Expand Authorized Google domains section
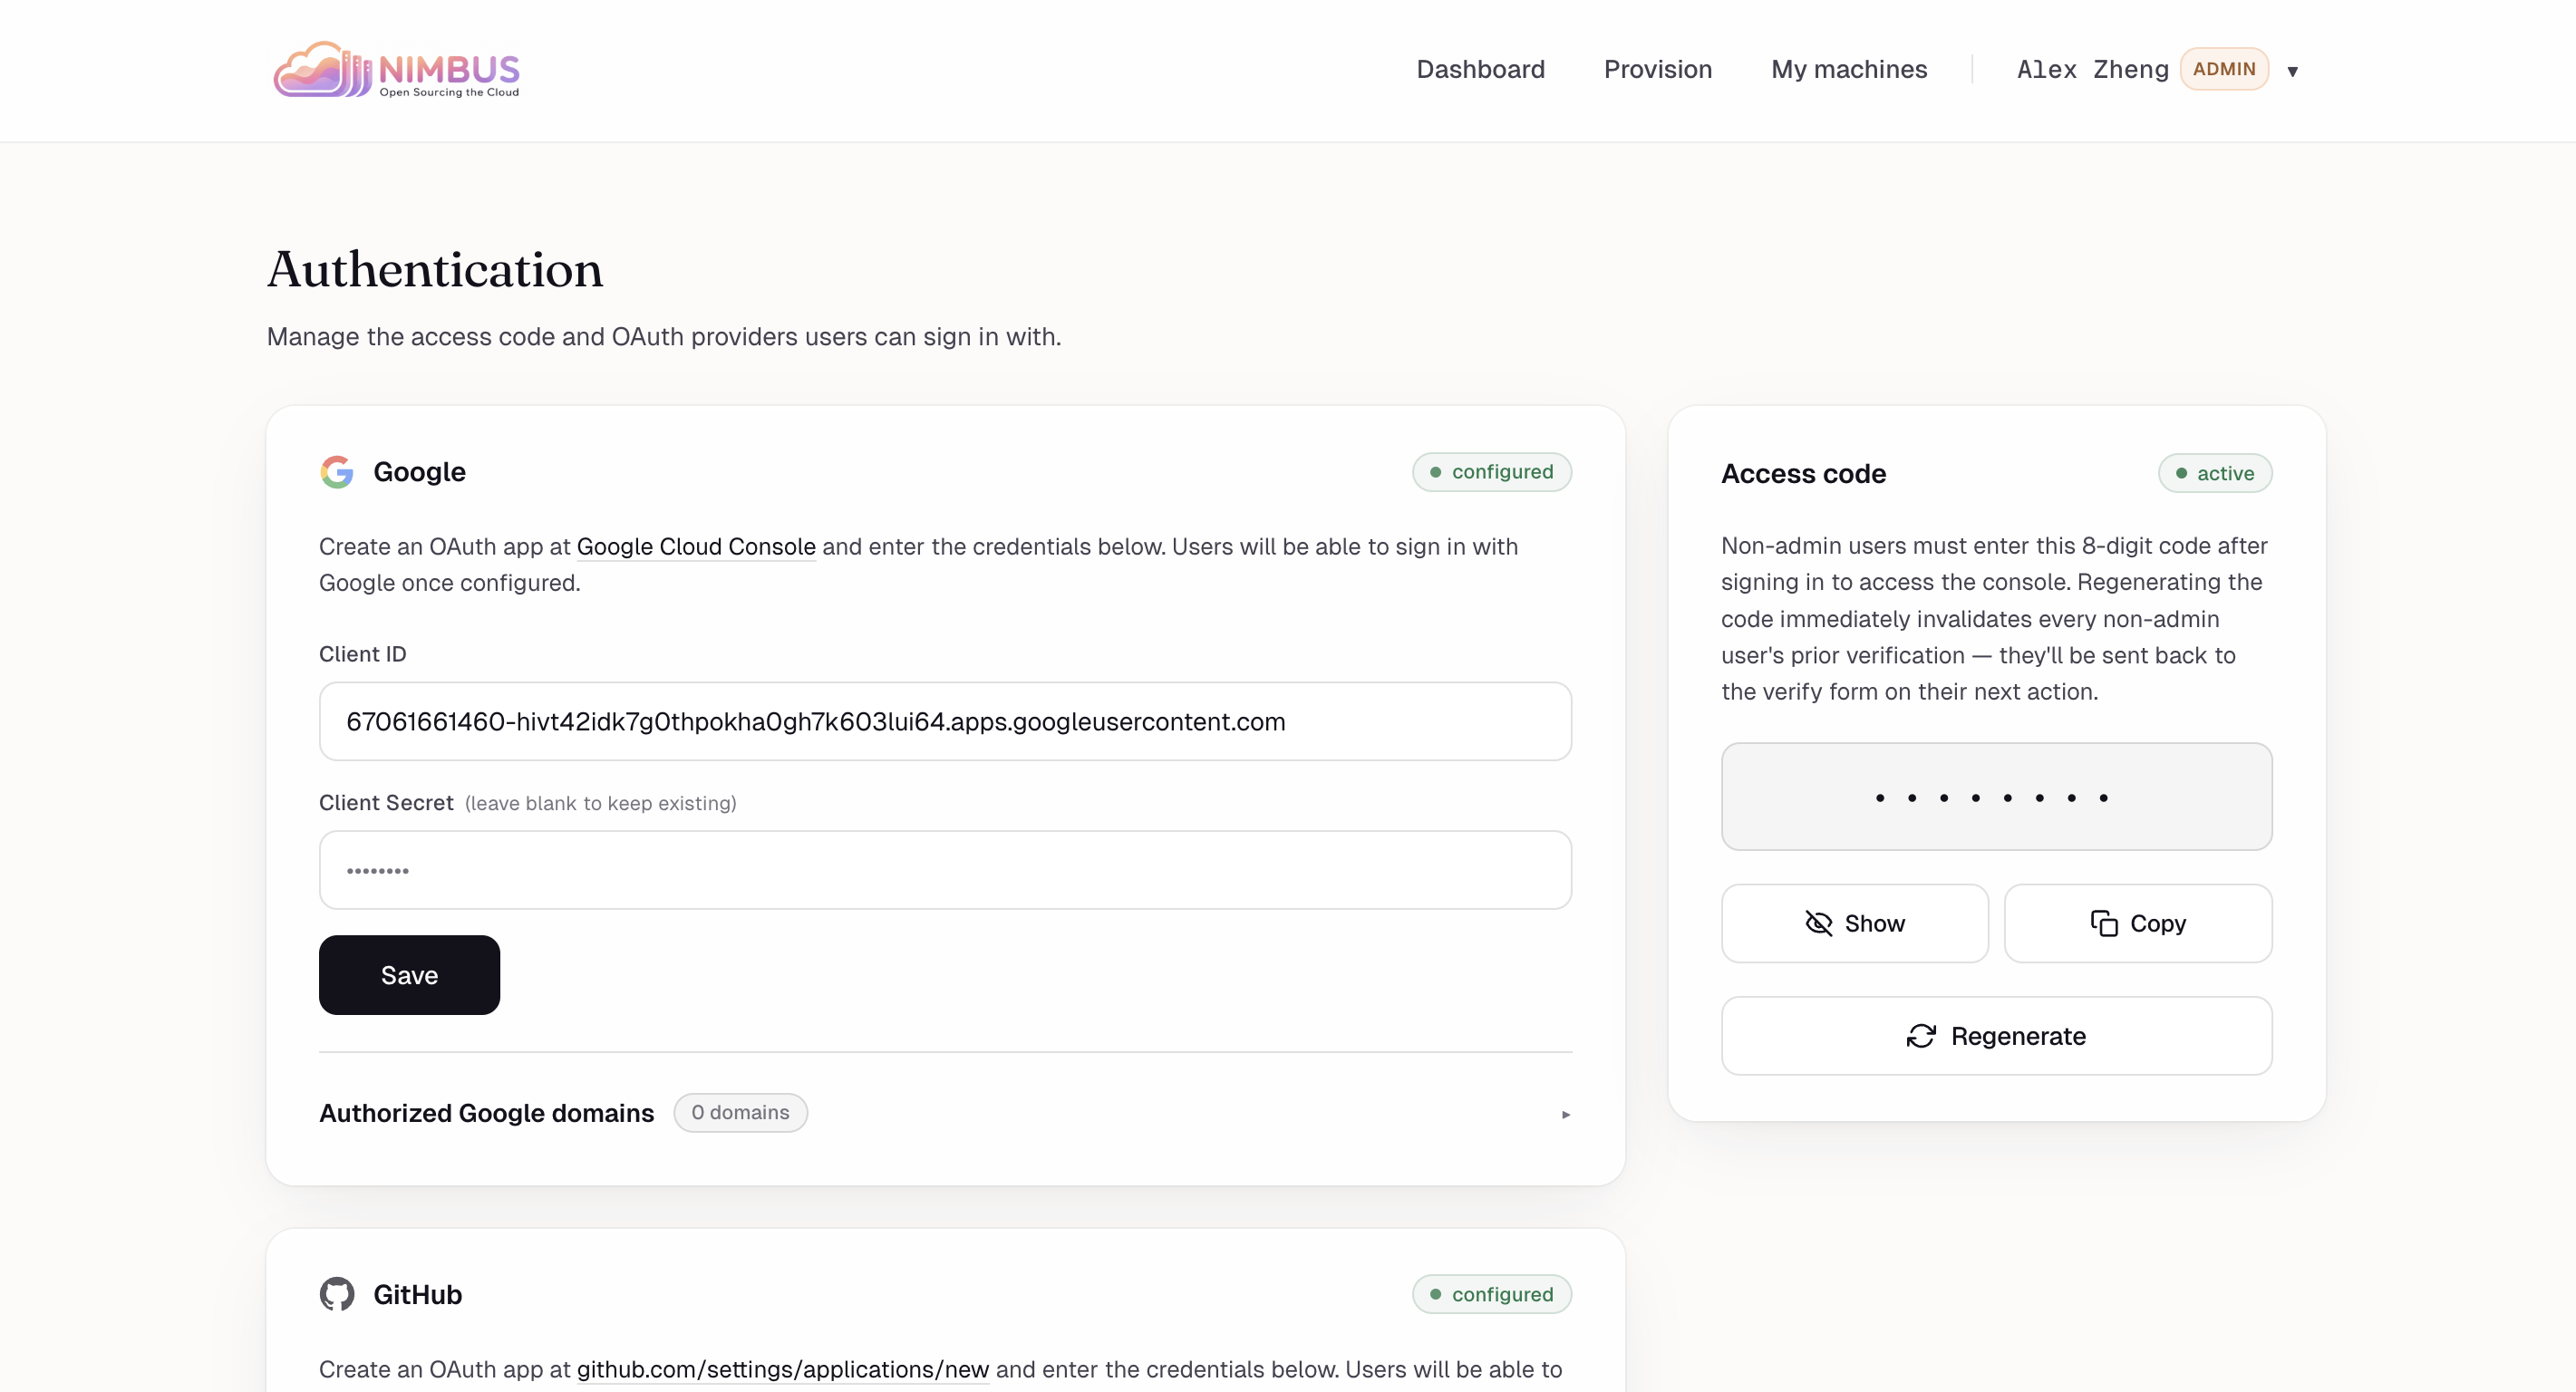Viewport: 2576px width, 1392px height. pos(1565,1114)
